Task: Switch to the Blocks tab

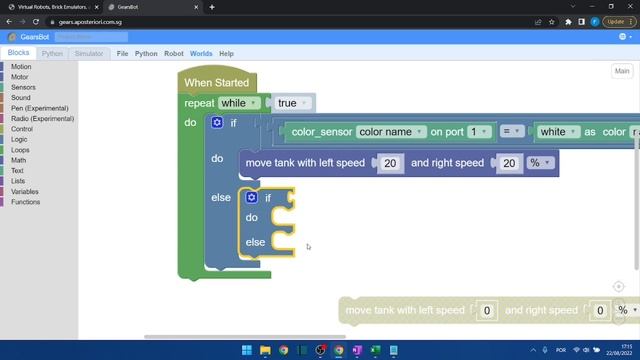Action: [18, 53]
